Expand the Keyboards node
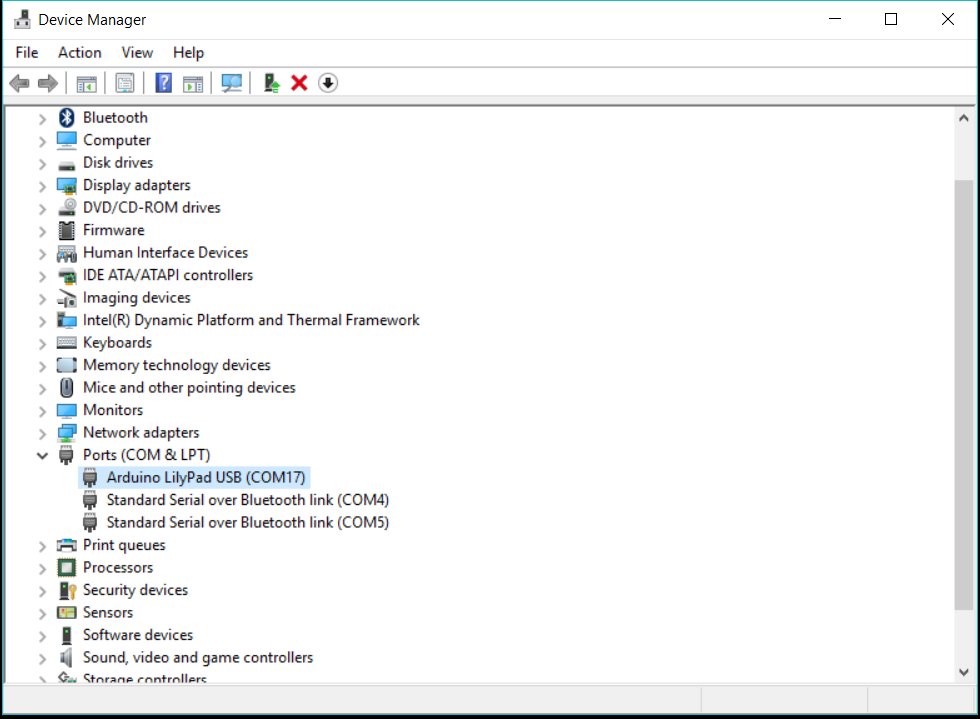Screen dimensions: 980x719 (42, 344)
